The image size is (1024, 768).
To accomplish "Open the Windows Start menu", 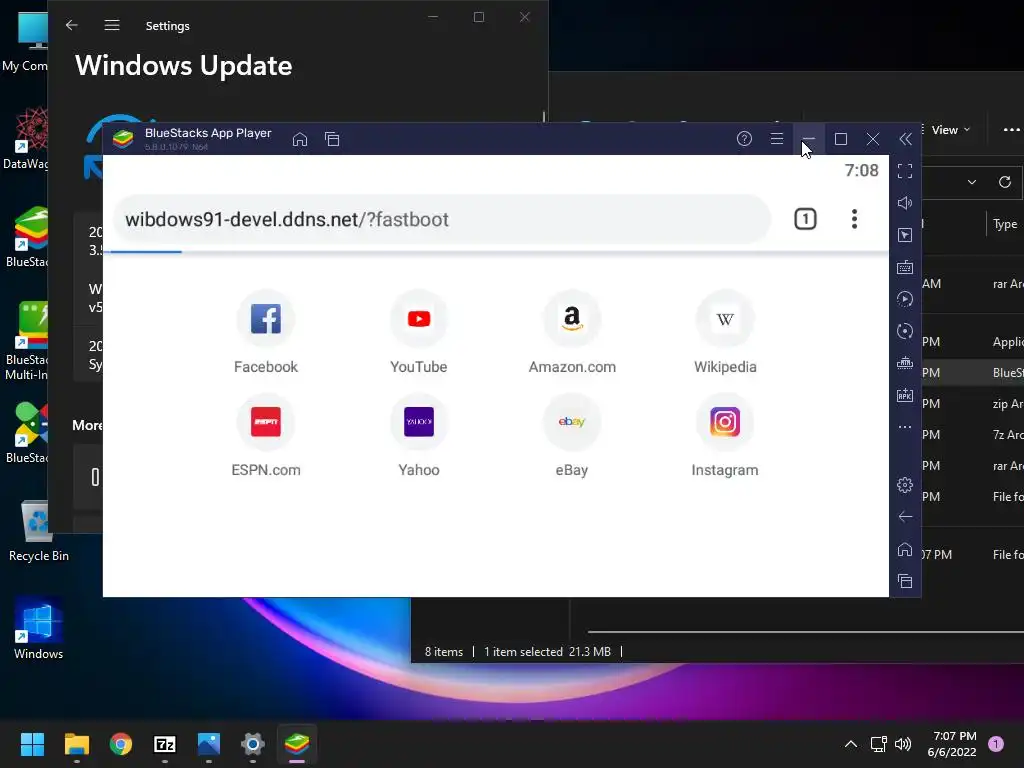I will point(32,744).
